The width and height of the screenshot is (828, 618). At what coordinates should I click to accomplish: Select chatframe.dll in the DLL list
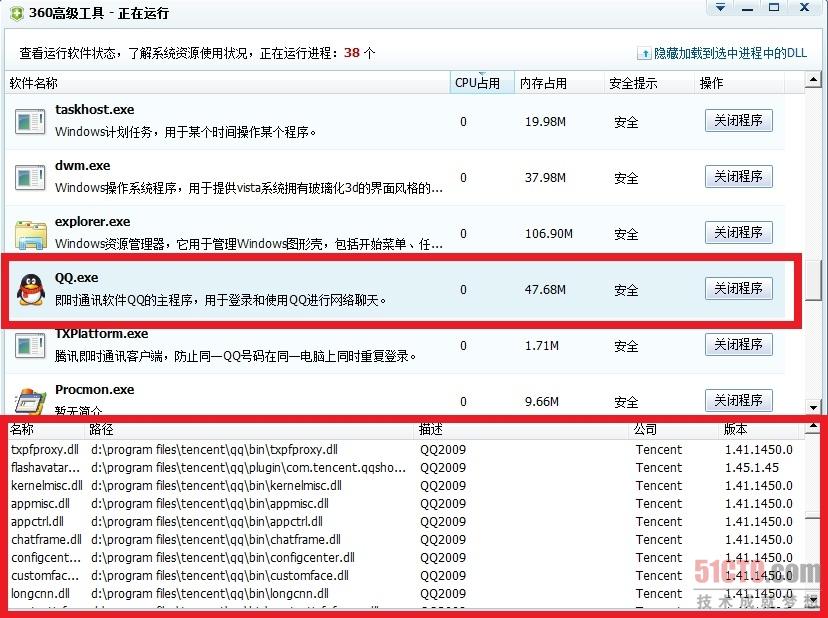pyautogui.click(x=46, y=540)
